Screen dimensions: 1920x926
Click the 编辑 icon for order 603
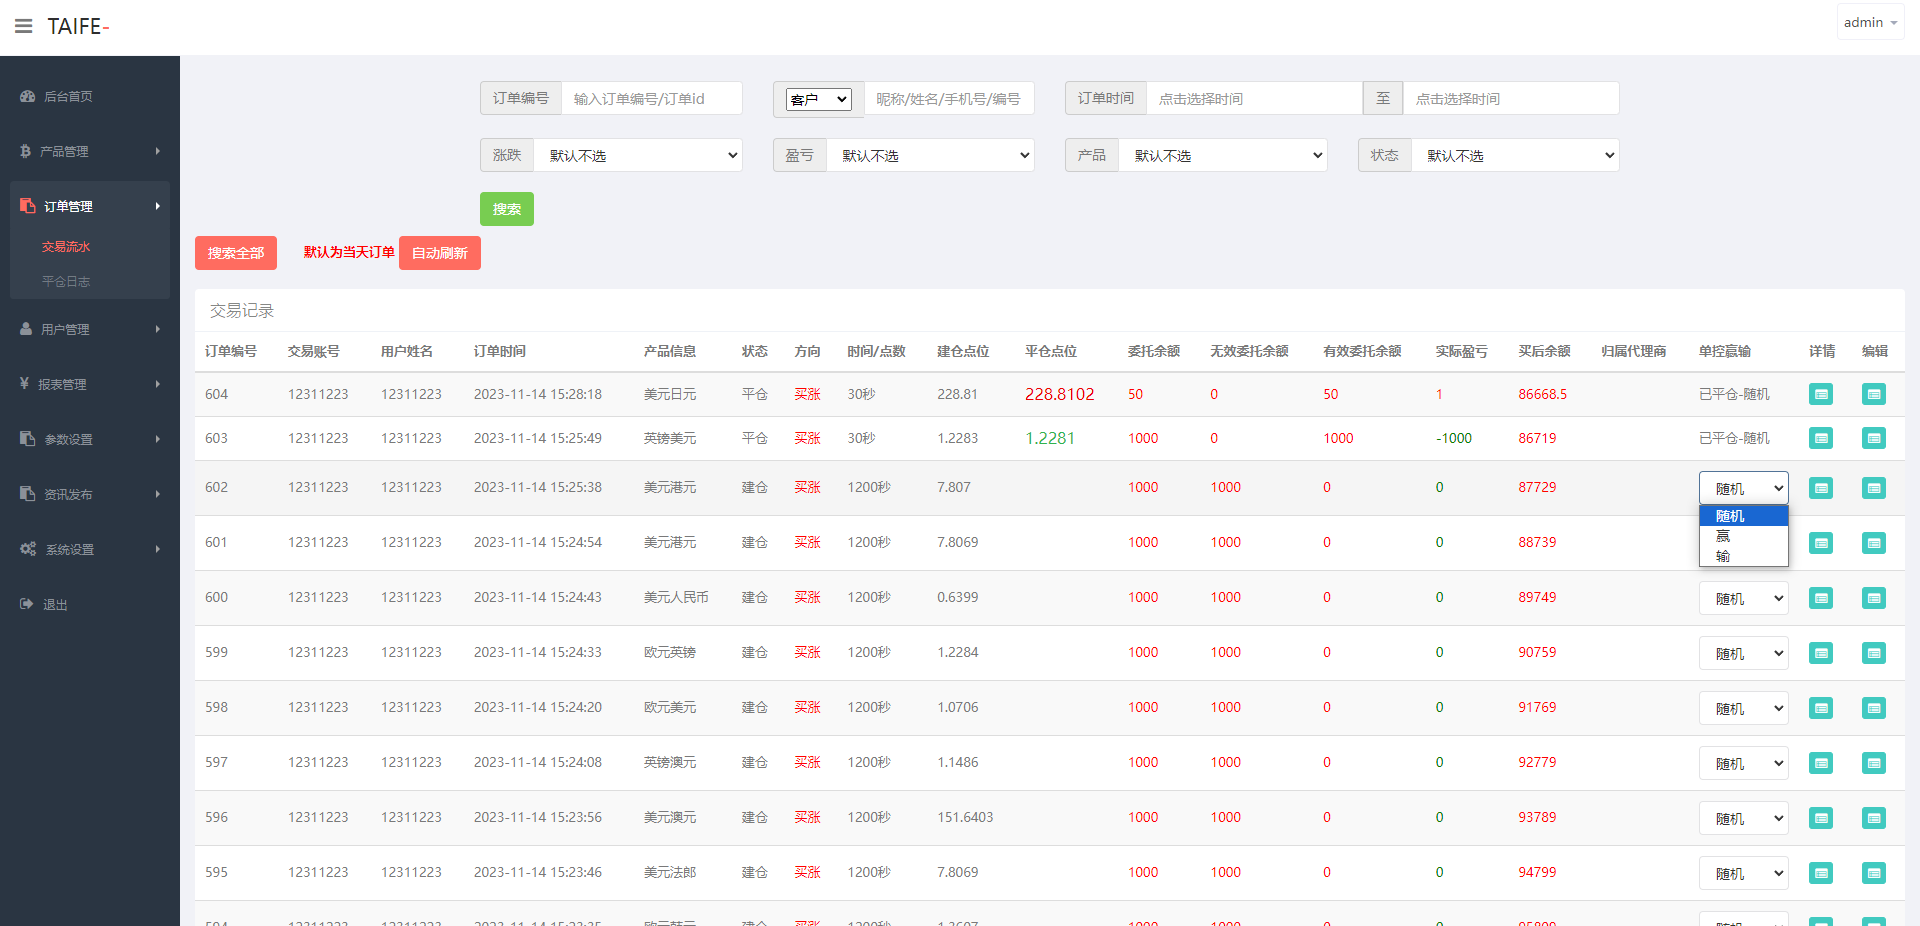click(1874, 438)
